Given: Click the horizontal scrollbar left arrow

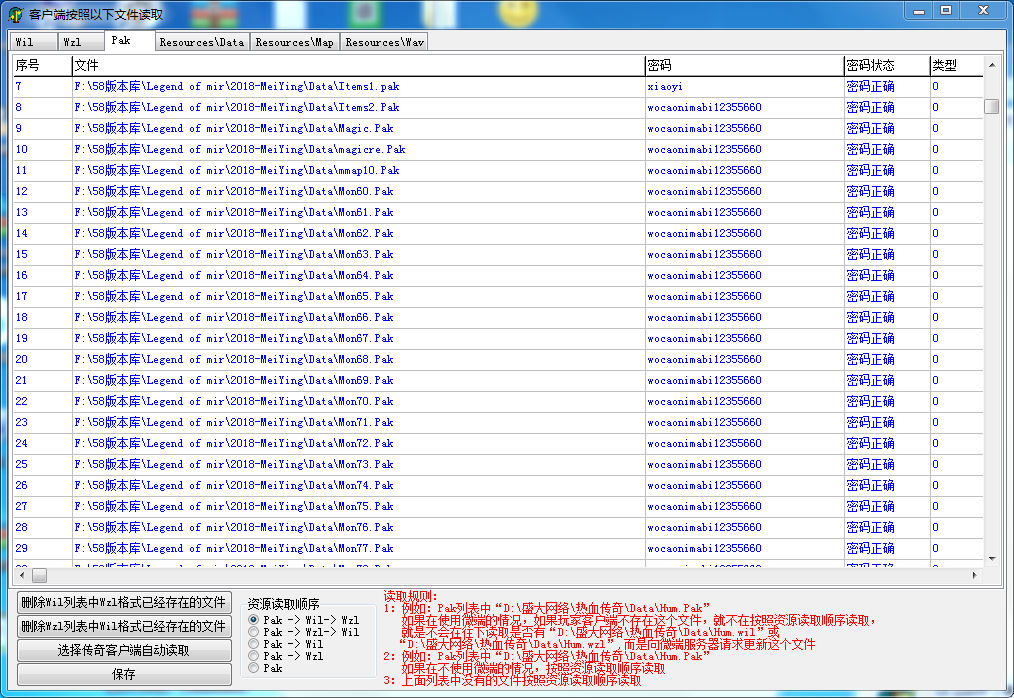Looking at the screenshot, I should pyautogui.click(x=21, y=575).
